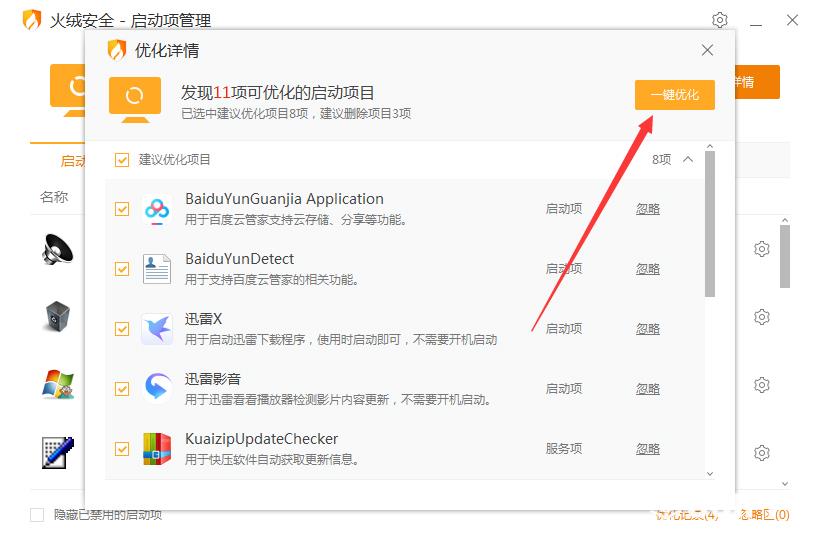Click 忽略 for 迅雷X
The image size is (820, 540).
(x=647, y=329)
